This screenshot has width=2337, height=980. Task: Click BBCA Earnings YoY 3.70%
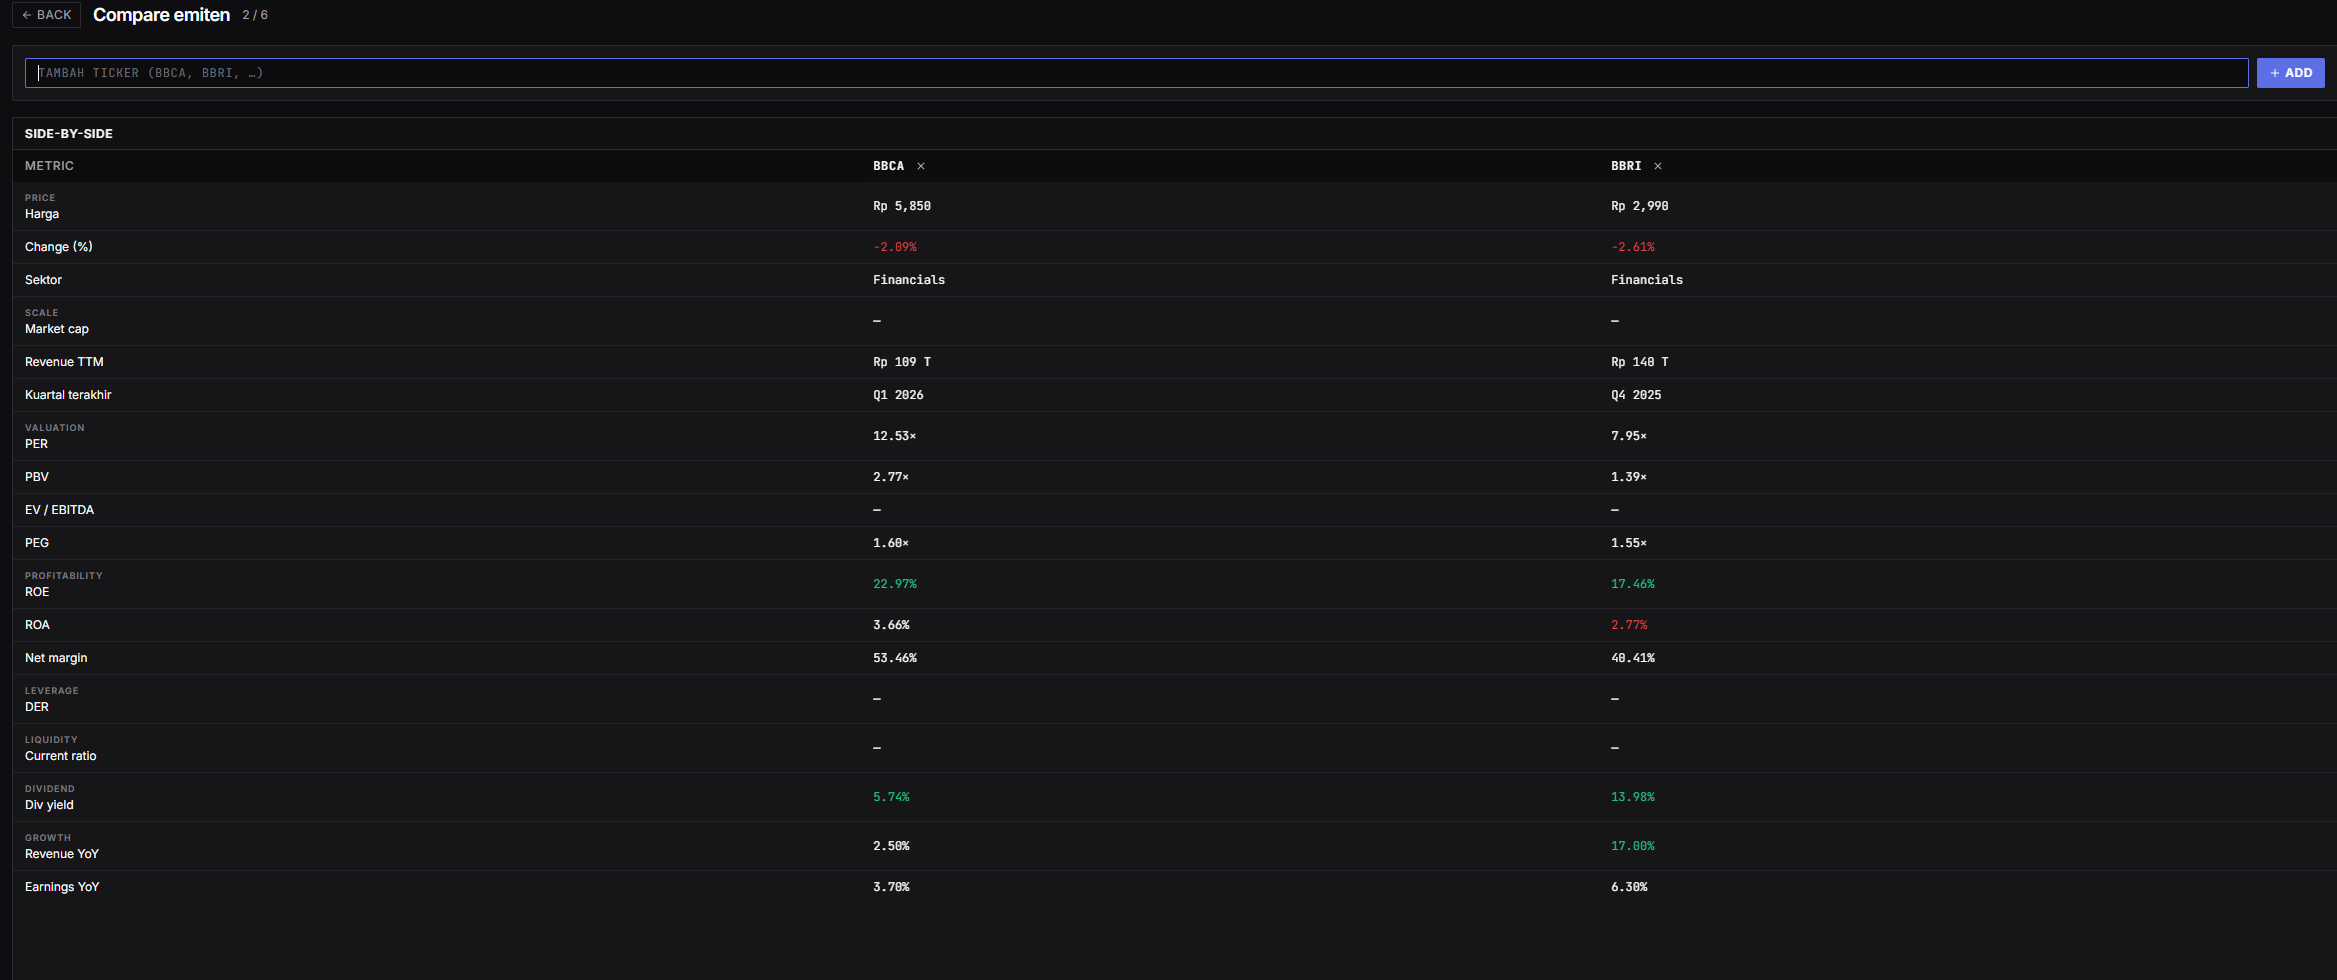[x=891, y=887]
